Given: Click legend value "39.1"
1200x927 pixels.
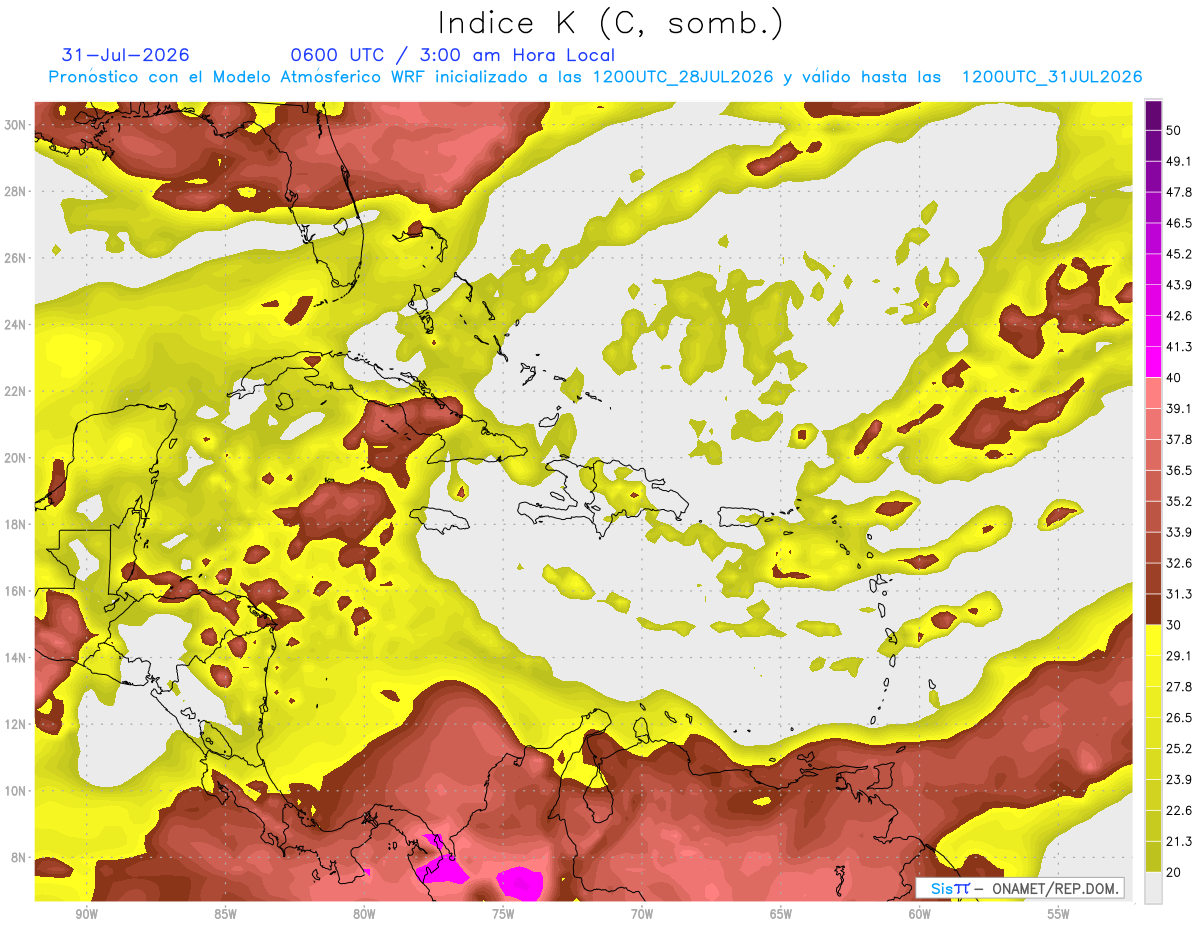Looking at the screenshot, I should (x=1179, y=408).
